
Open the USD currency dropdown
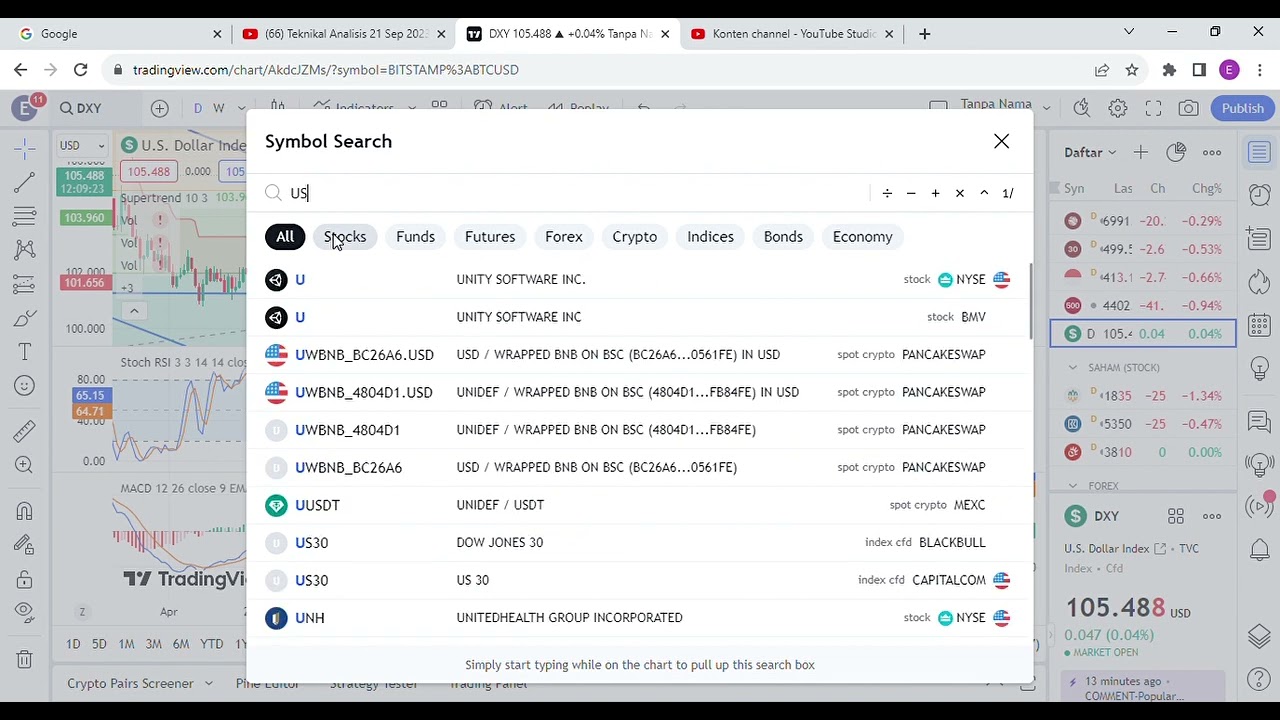pyautogui.click(x=82, y=146)
